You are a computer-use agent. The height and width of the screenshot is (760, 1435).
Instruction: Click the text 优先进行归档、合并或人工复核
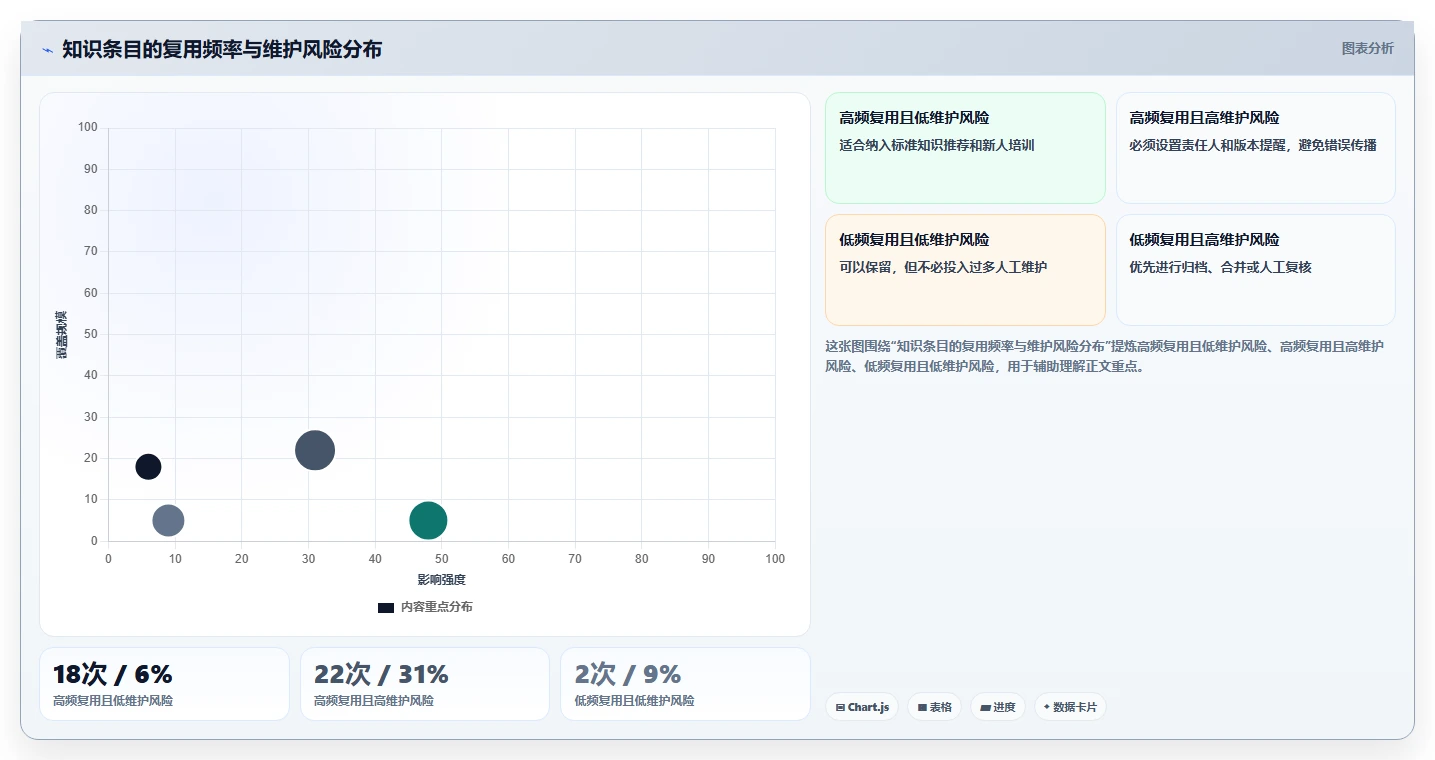1220,267
